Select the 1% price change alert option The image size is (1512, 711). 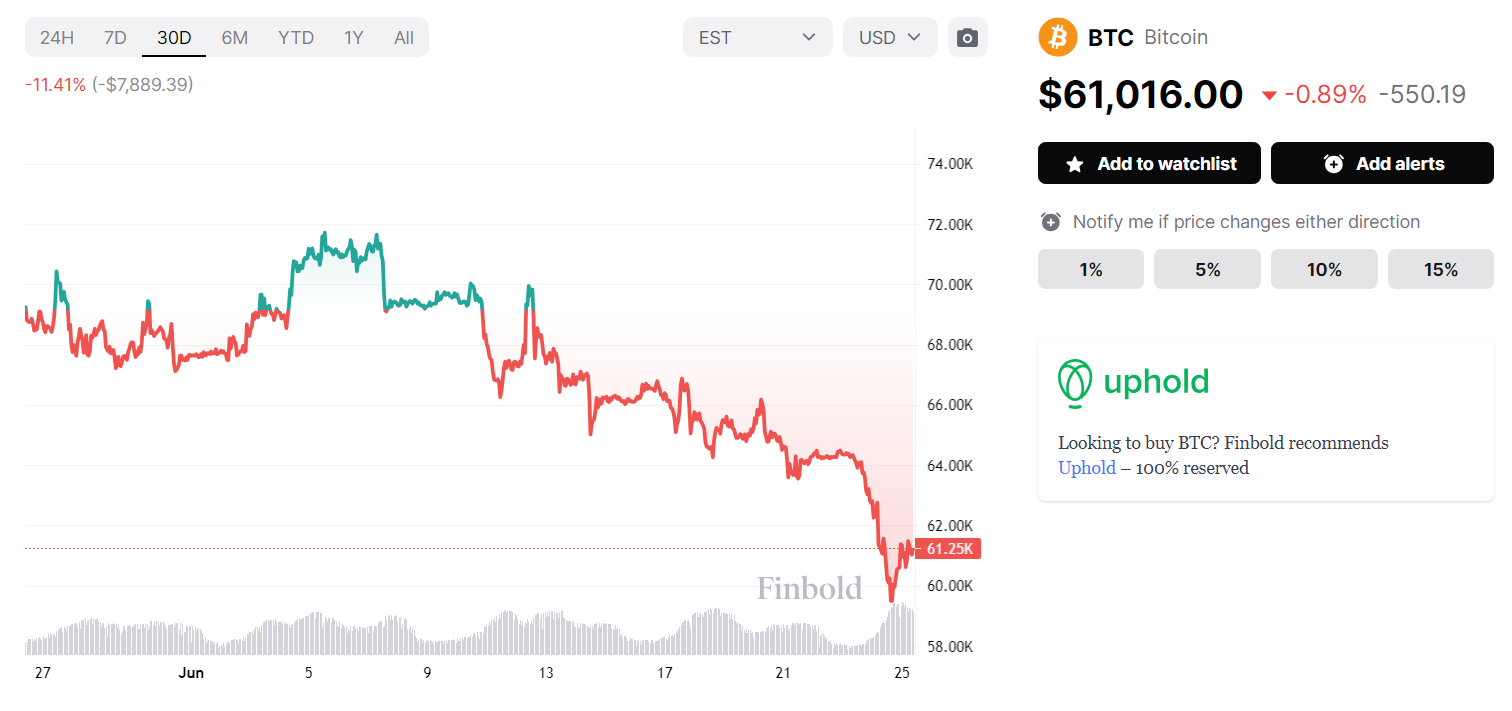[1090, 268]
